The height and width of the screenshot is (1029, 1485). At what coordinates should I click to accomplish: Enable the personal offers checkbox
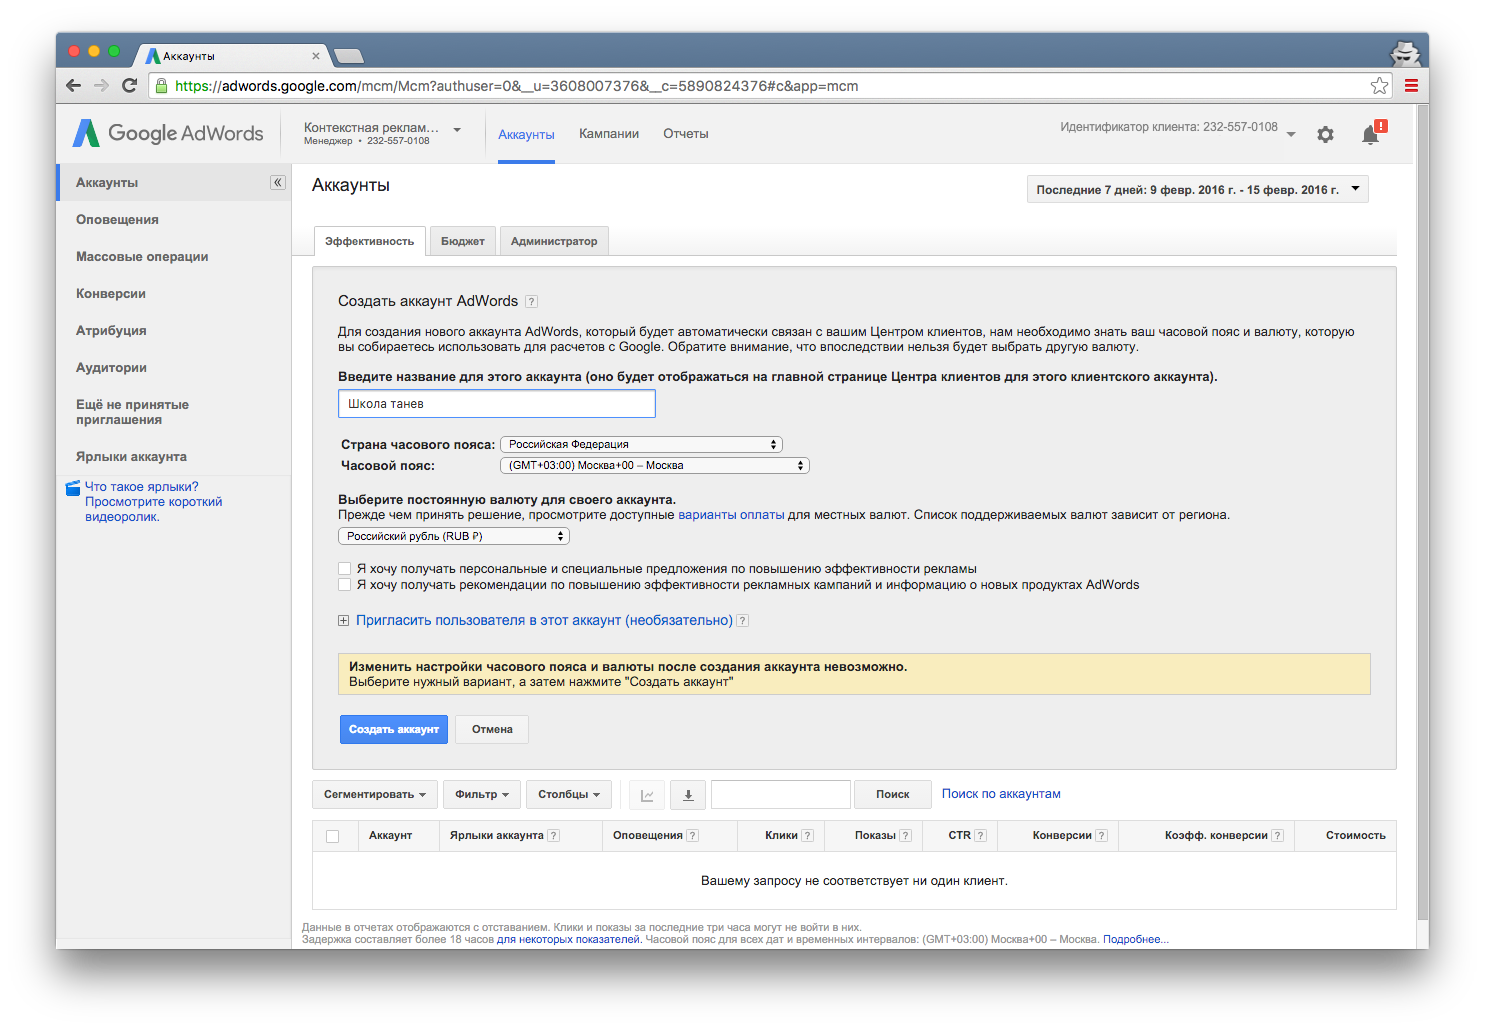click(x=345, y=569)
